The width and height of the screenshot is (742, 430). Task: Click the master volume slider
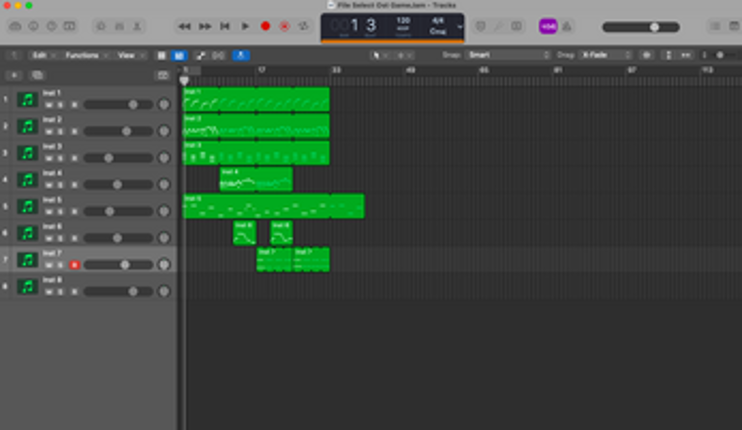[x=654, y=27]
